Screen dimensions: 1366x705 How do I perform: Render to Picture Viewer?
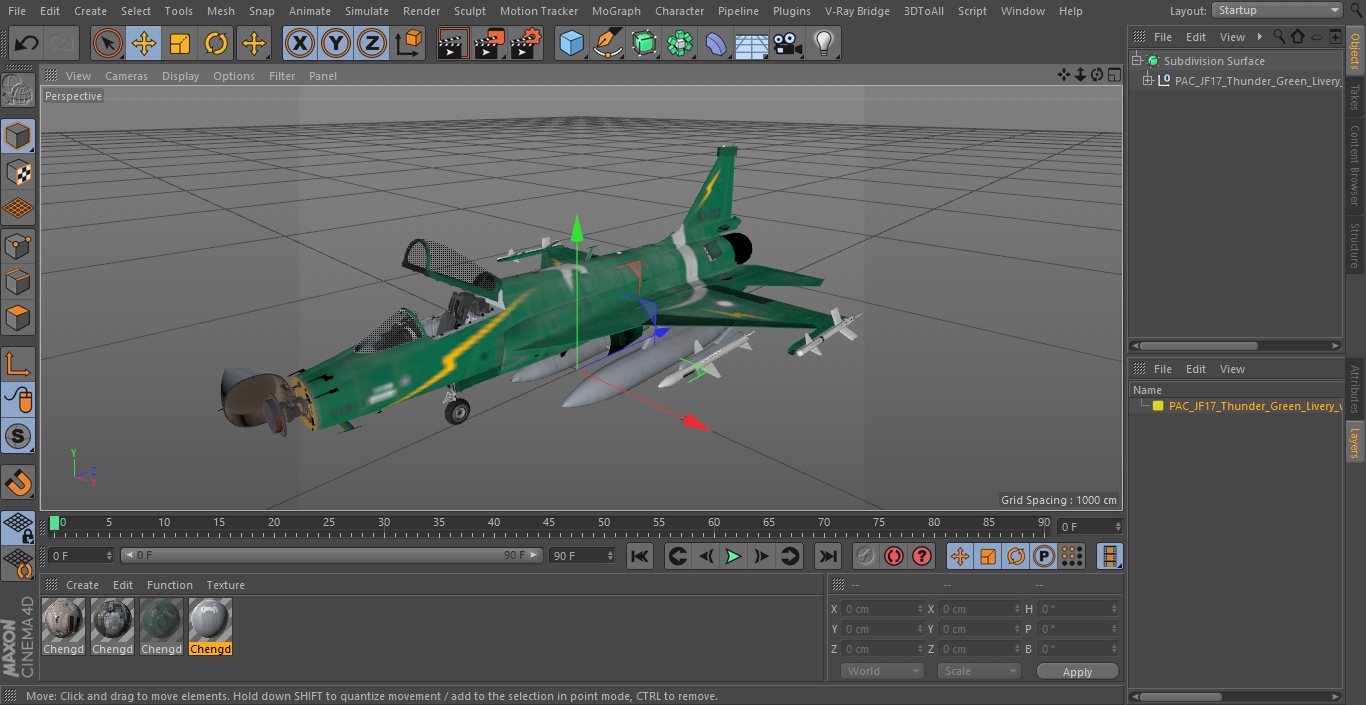pyautogui.click(x=489, y=43)
